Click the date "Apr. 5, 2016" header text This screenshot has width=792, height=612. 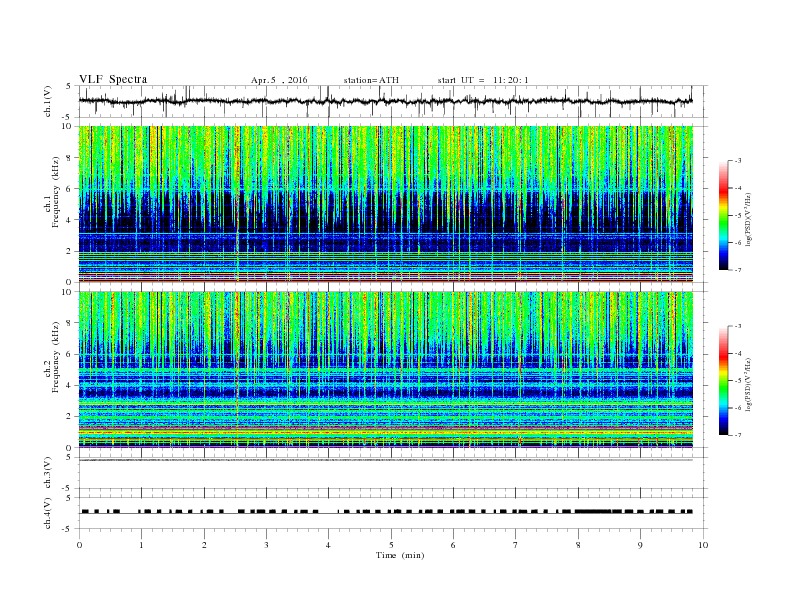pos(279,80)
